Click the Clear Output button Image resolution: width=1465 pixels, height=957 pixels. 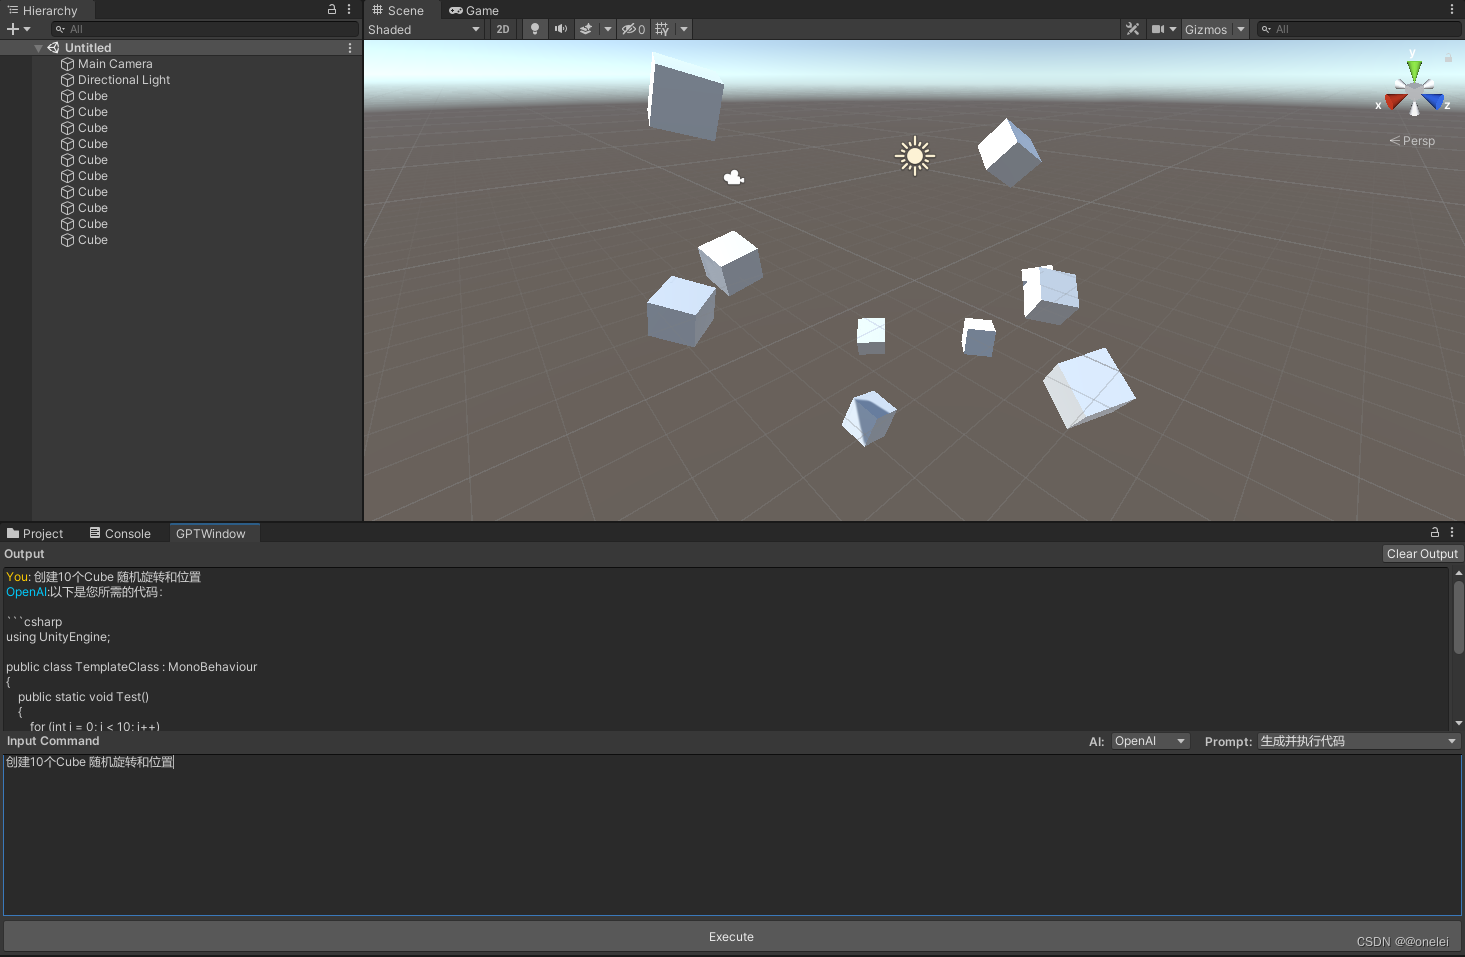tap(1422, 554)
